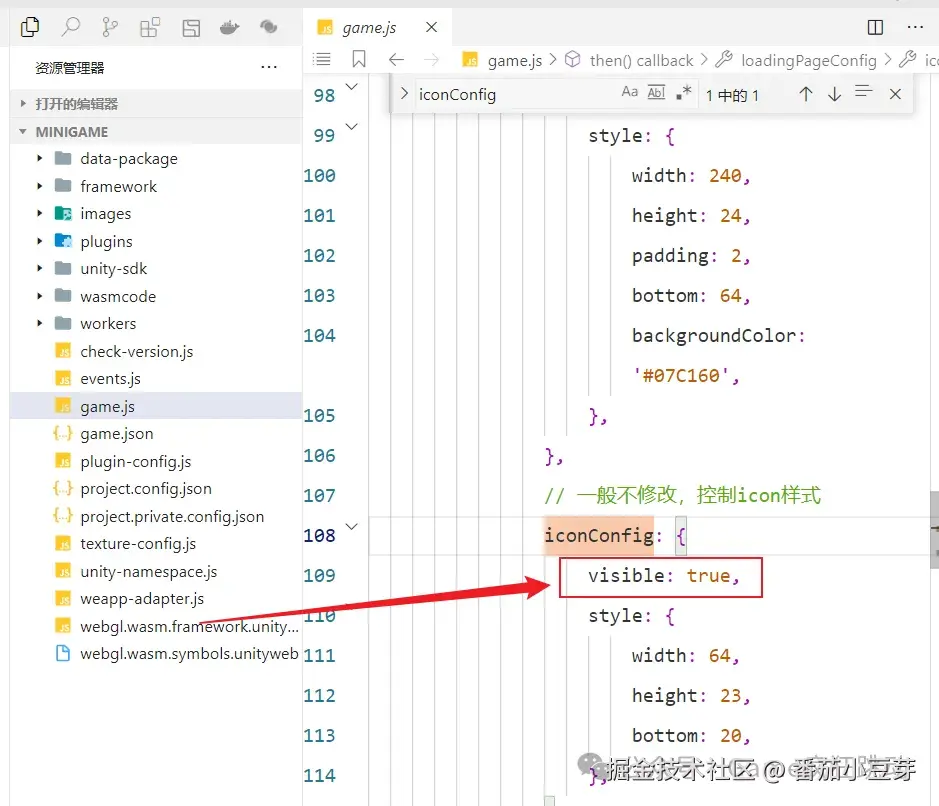Open the explorer panel more actions ellipsis
Screen dimensions: 939x806
(x=269, y=67)
